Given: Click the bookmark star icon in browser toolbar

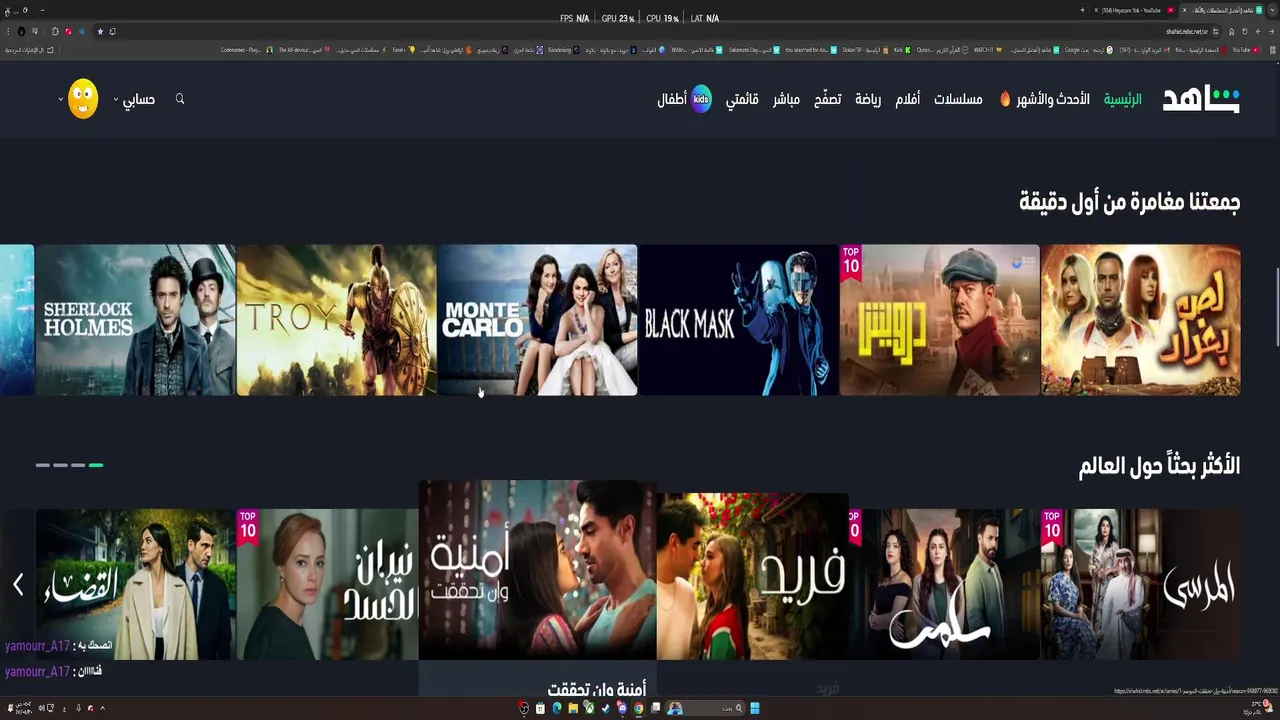Looking at the screenshot, I should 100,31.
